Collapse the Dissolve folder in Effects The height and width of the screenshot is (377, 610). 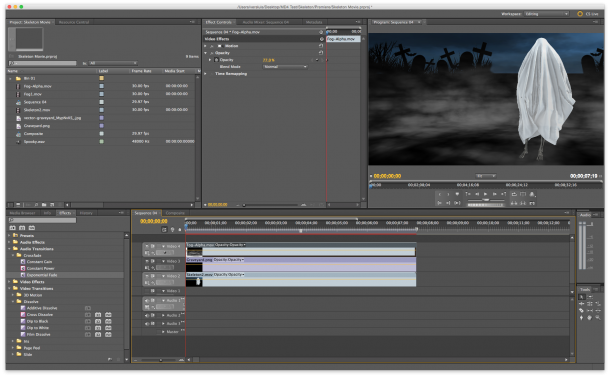(13, 302)
